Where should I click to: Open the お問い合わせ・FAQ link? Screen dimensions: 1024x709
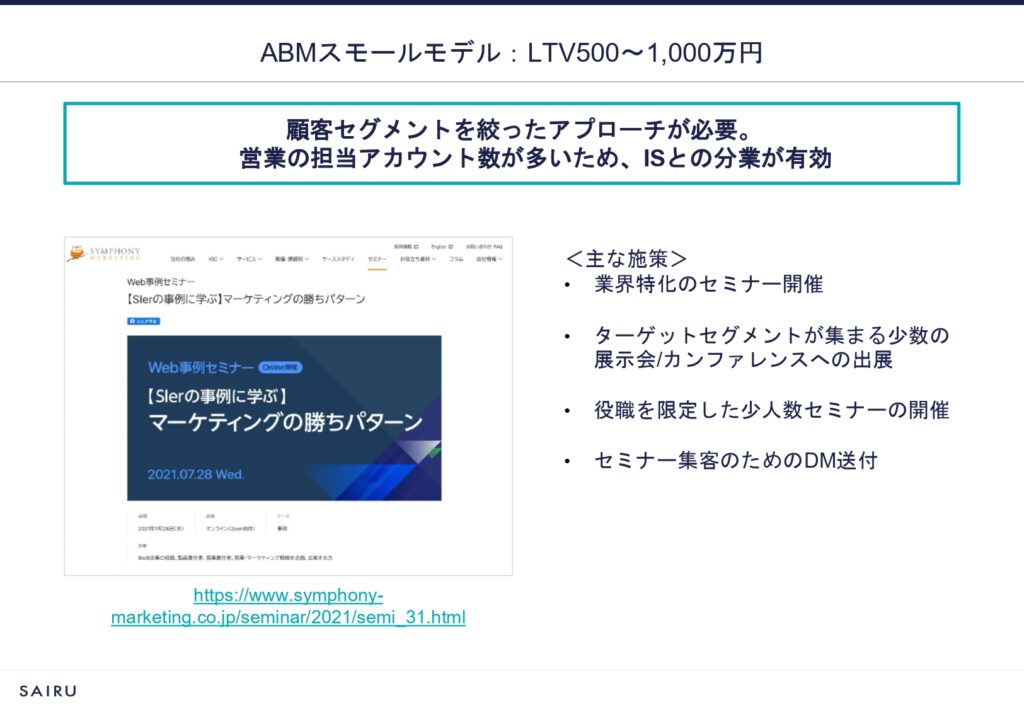pos(483,246)
